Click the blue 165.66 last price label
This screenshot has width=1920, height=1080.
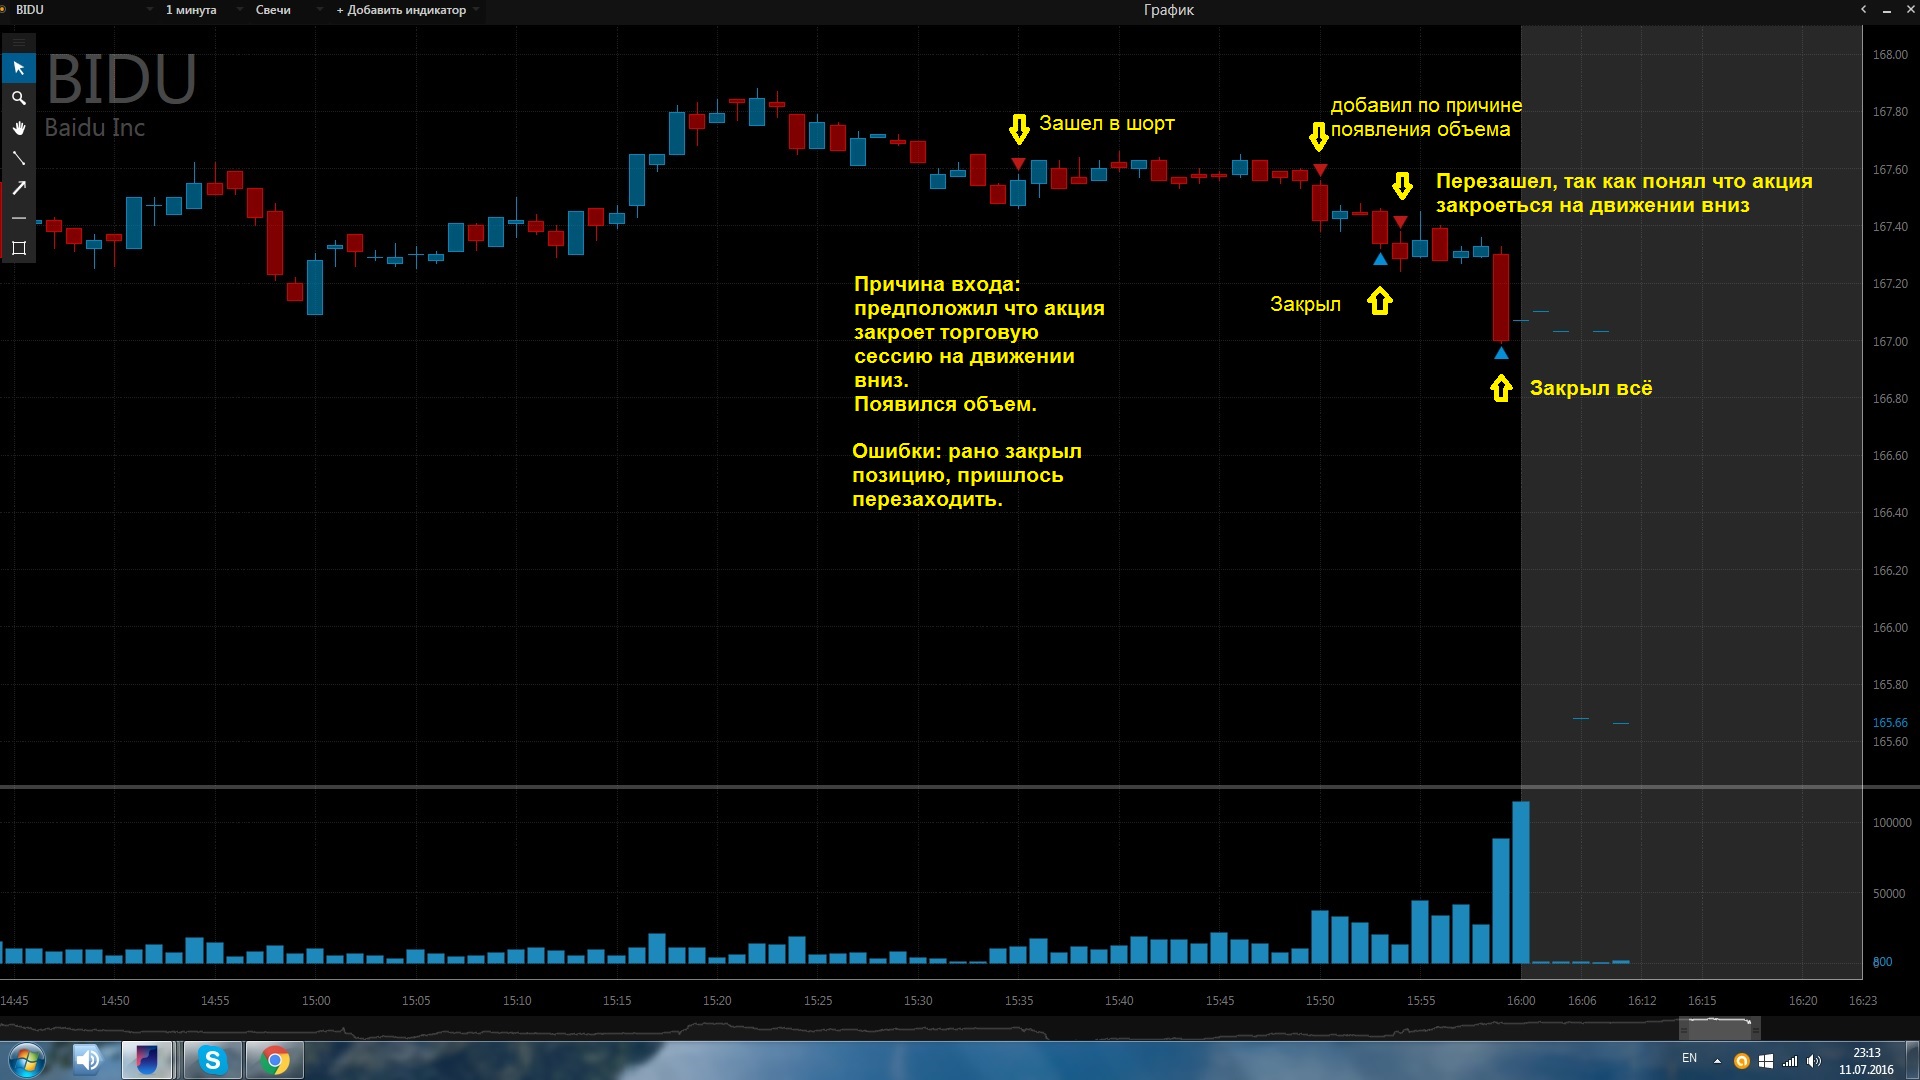tap(1890, 722)
